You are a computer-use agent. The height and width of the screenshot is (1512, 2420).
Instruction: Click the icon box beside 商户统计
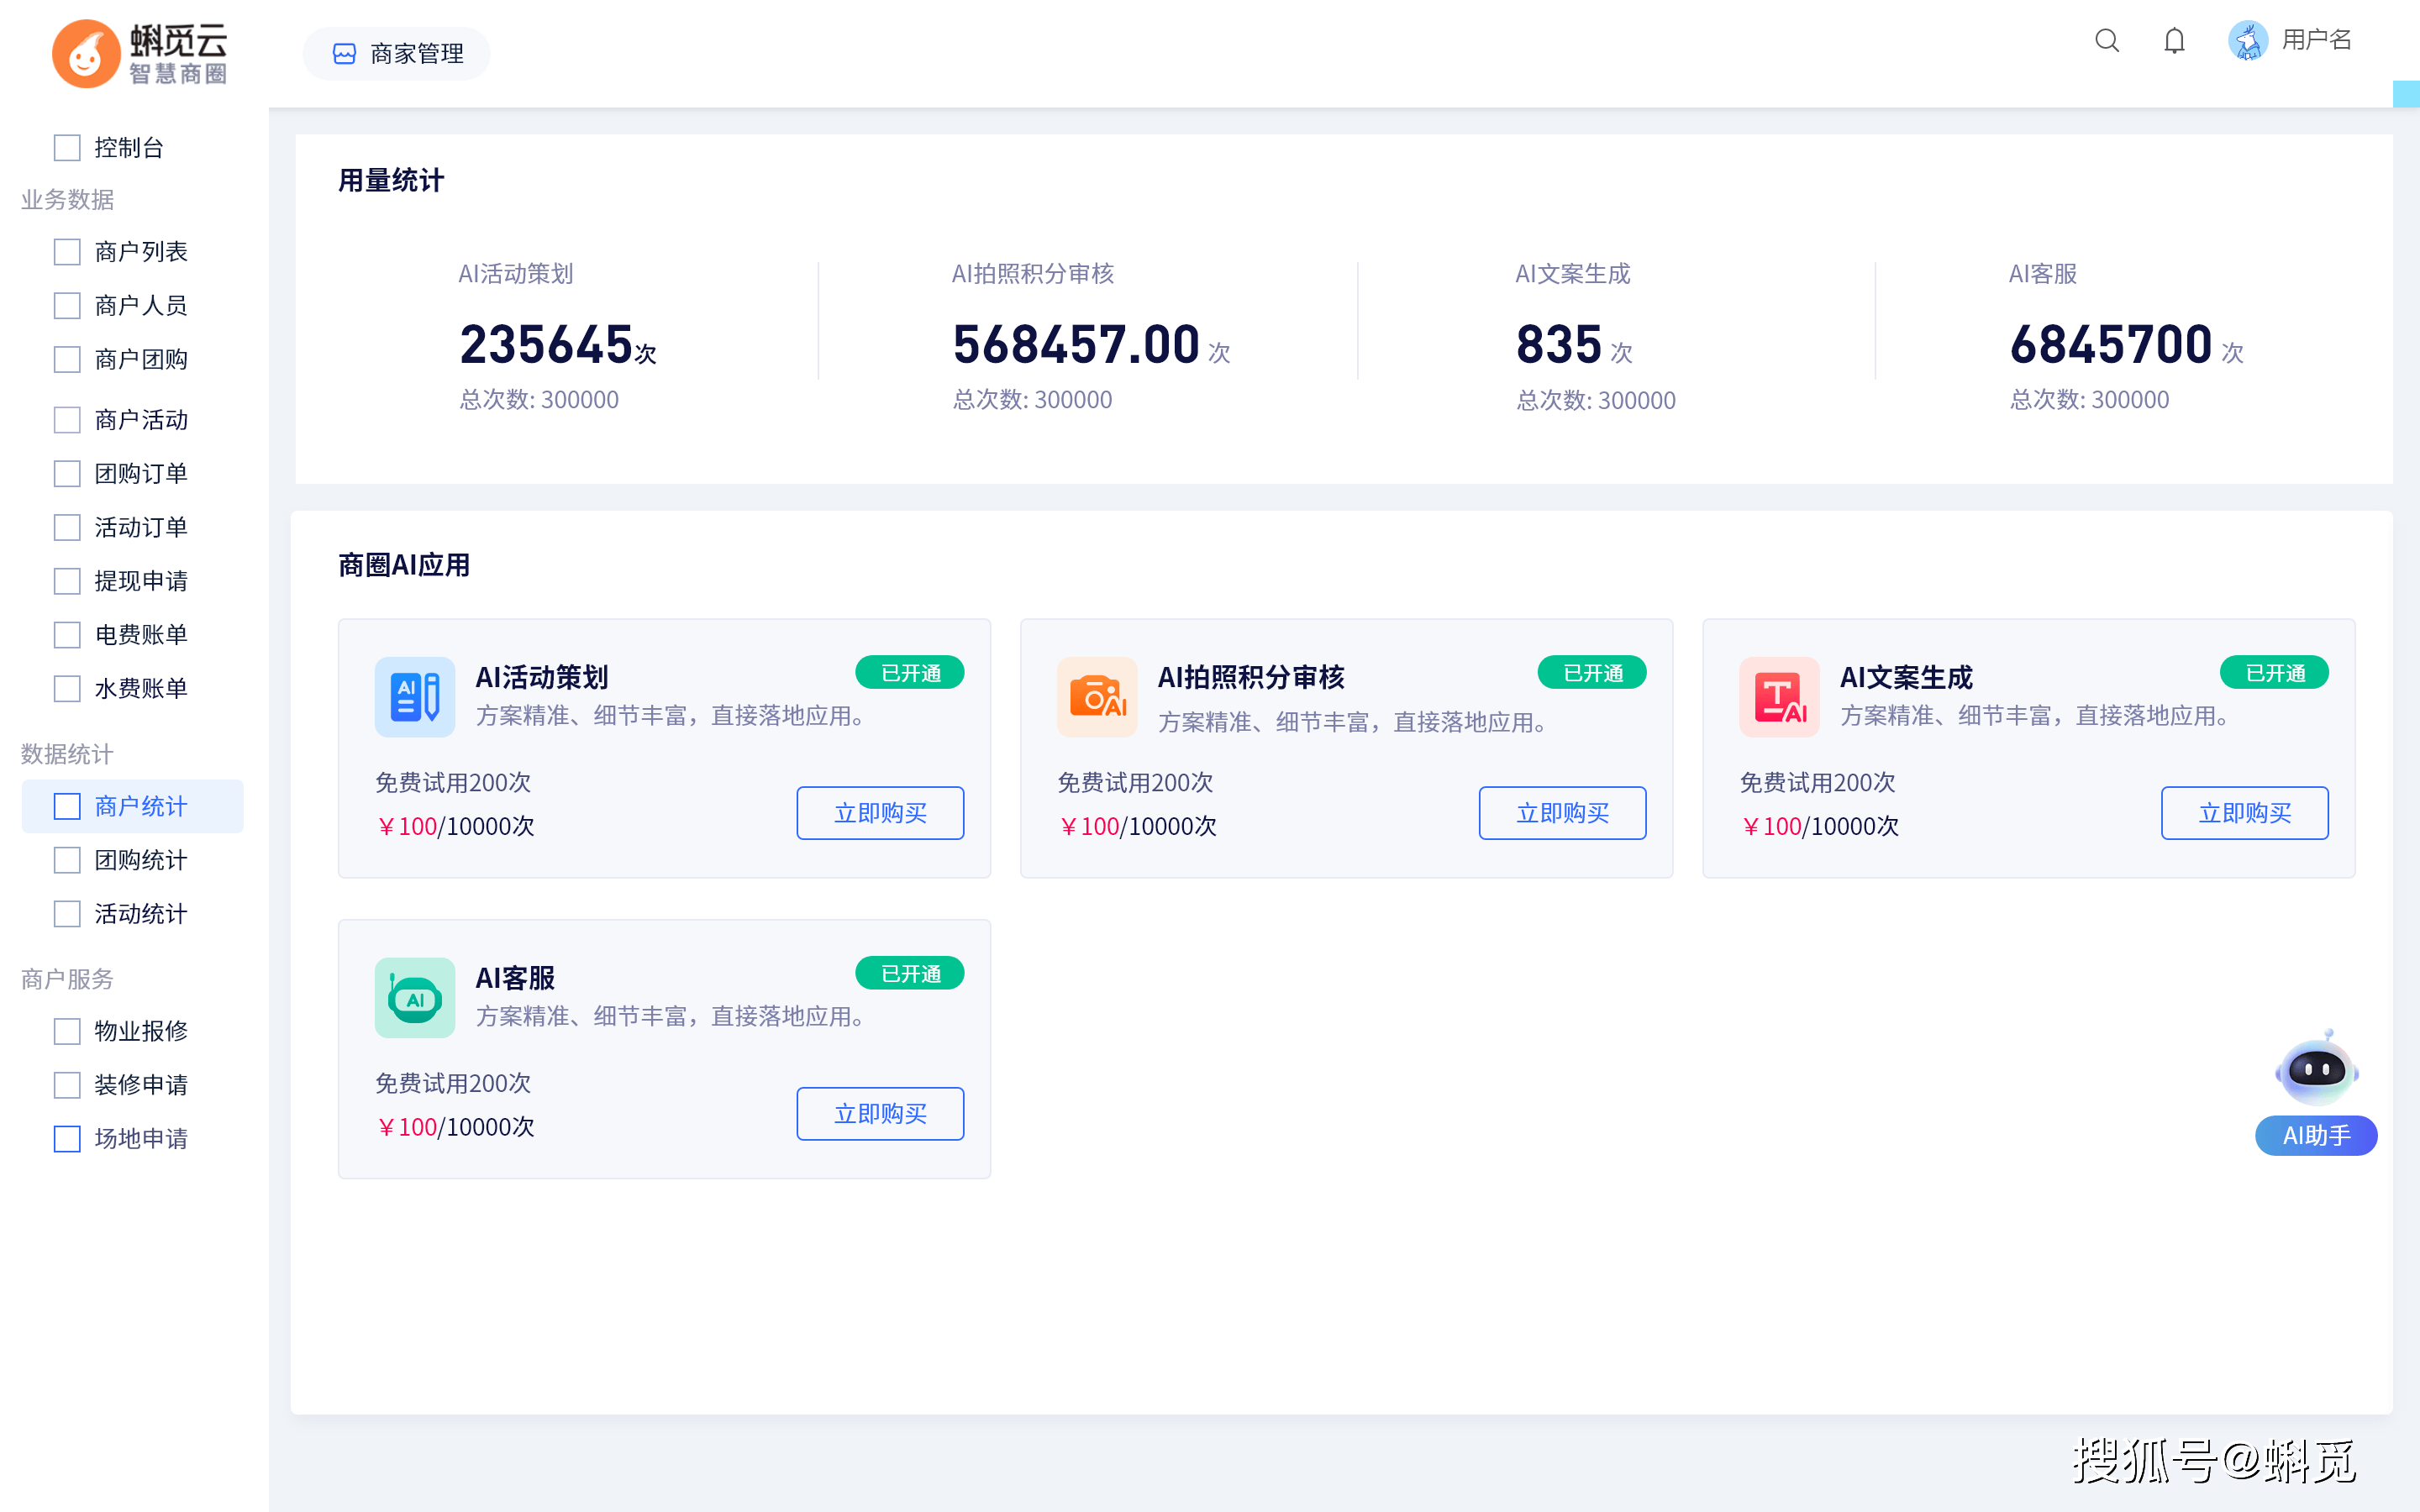click(x=67, y=807)
